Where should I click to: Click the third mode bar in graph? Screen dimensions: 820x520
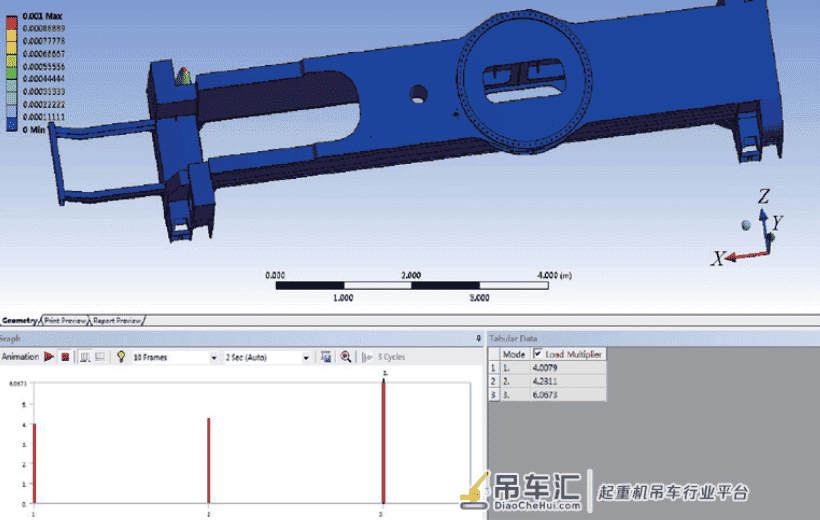[x=383, y=442]
